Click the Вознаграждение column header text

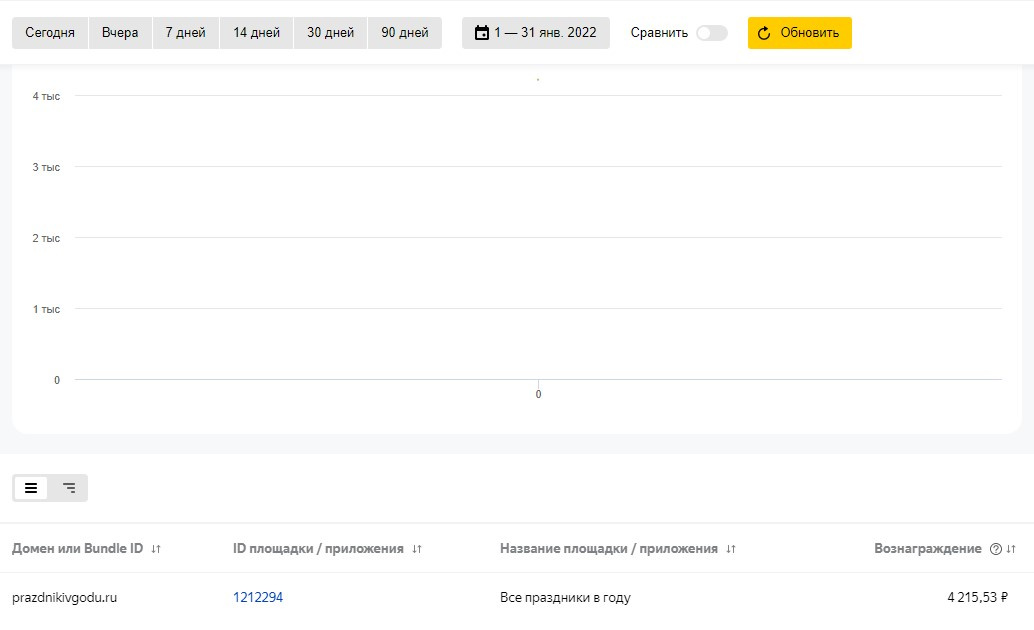click(928, 548)
